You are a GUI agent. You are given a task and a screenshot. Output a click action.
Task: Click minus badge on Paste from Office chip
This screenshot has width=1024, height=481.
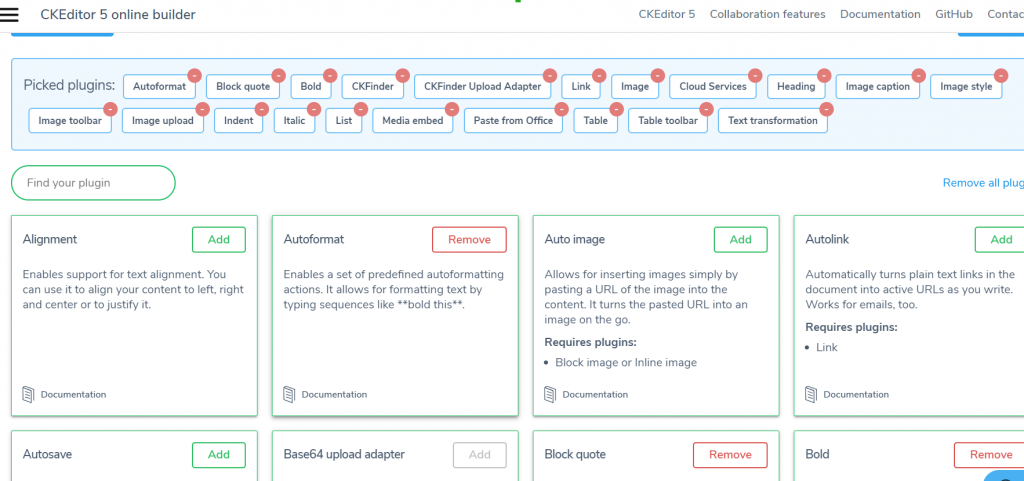pos(562,109)
